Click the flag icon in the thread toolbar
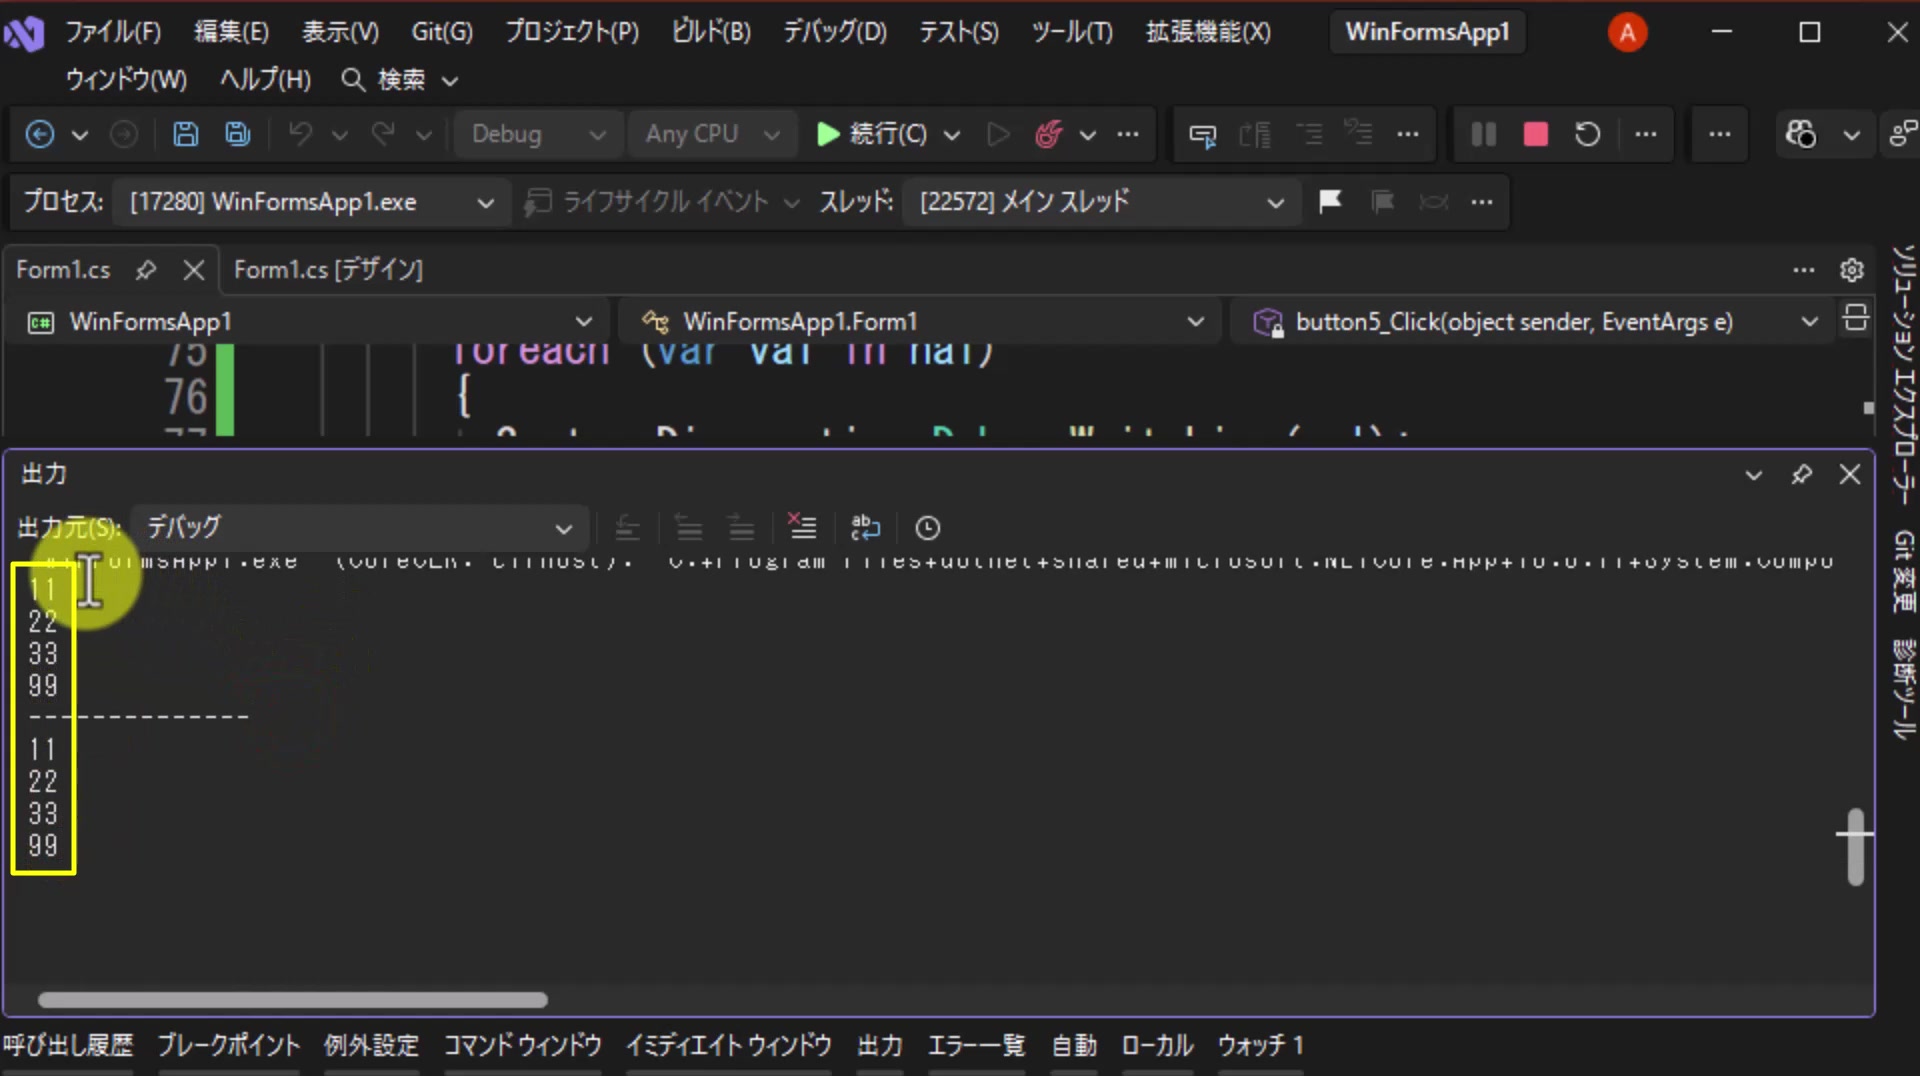This screenshot has height=1076, width=1920. 1330,202
